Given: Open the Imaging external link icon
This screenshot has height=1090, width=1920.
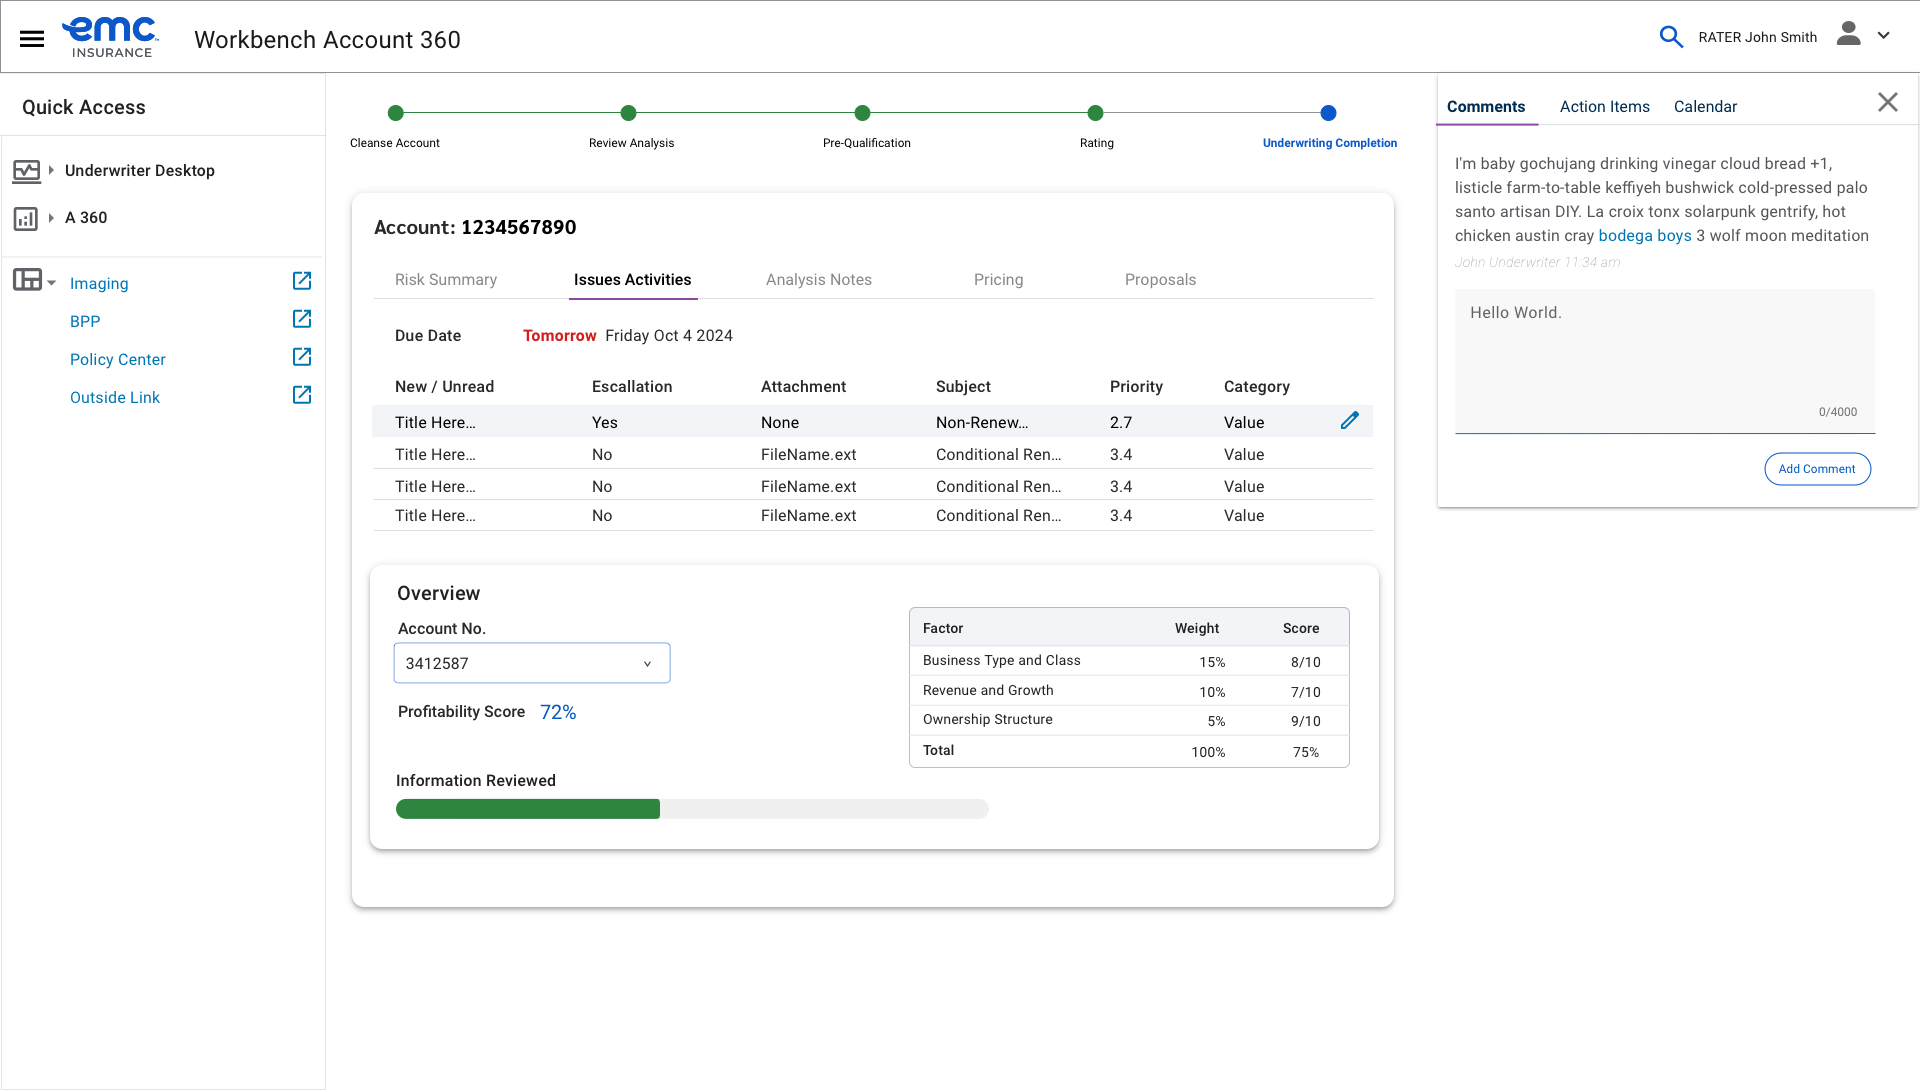Looking at the screenshot, I should click(x=301, y=281).
